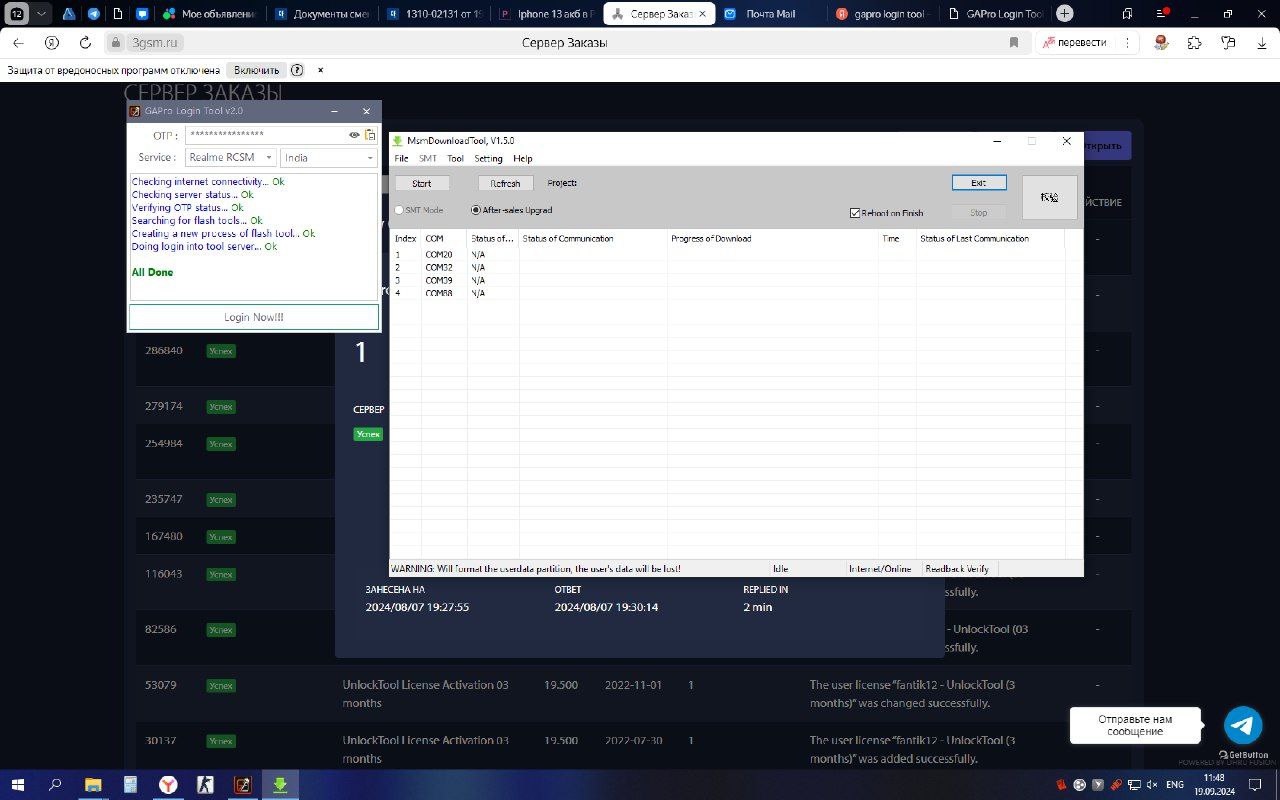
Task: Click the Включить protection button
Action: [x=257, y=70]
